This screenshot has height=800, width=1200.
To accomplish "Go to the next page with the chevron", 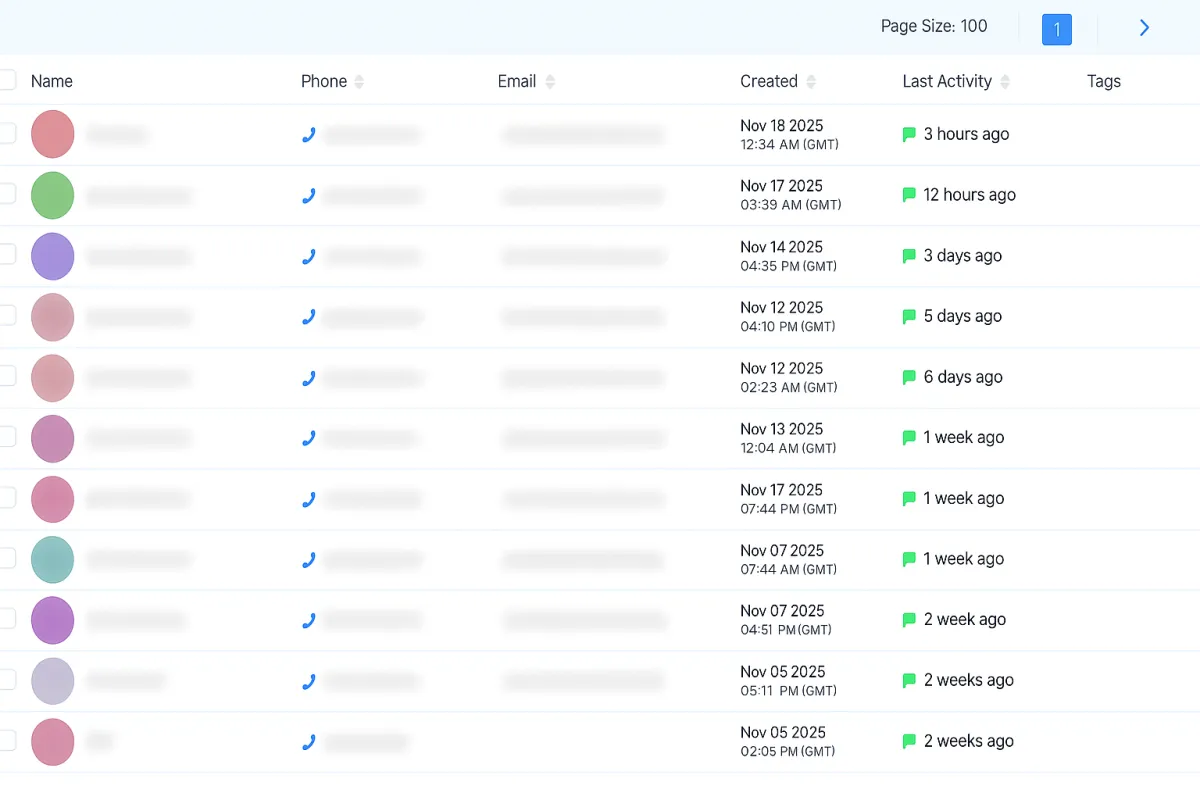I will coord(1145,28).
